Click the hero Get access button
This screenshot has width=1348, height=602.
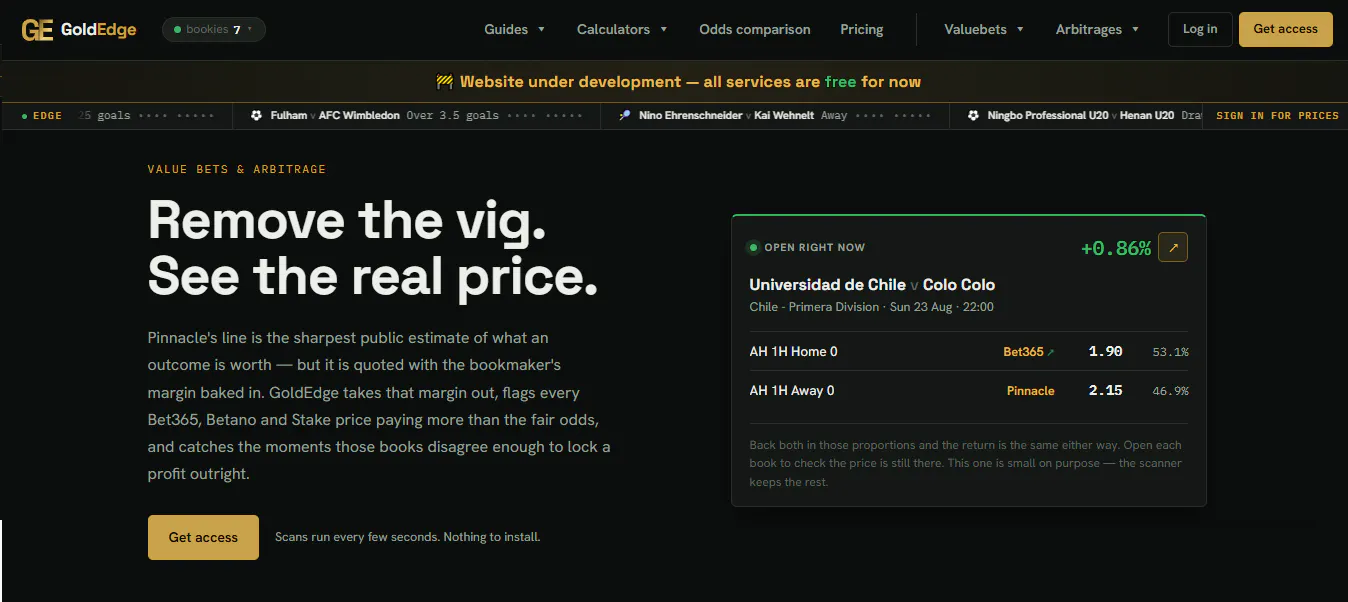[203, 537]
